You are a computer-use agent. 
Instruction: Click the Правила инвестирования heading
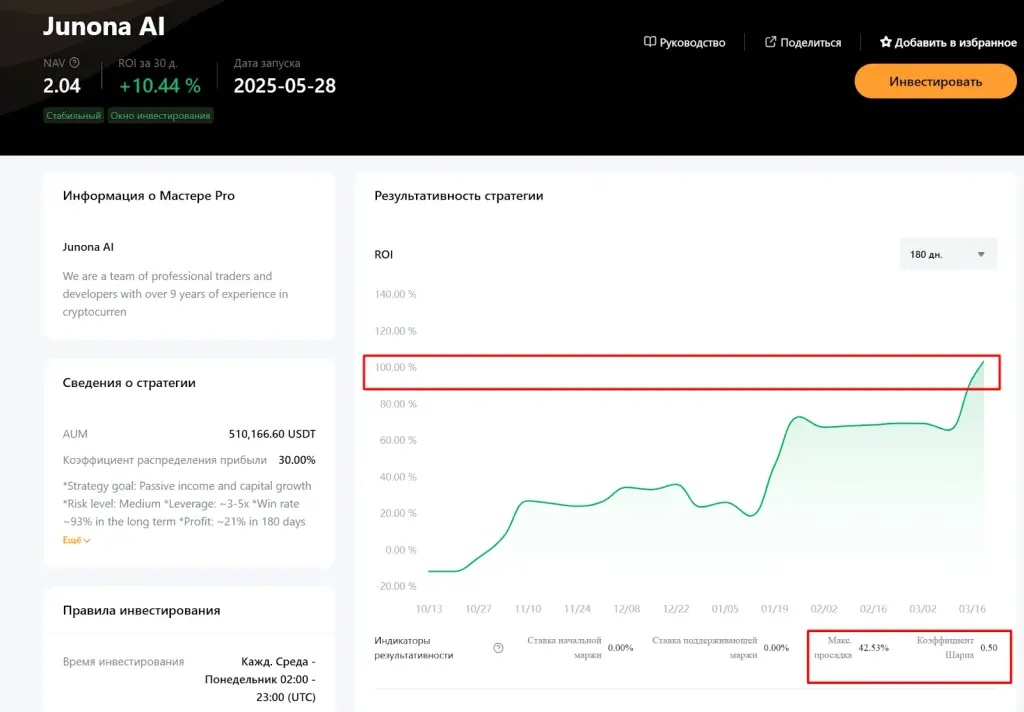coord(141,610)
